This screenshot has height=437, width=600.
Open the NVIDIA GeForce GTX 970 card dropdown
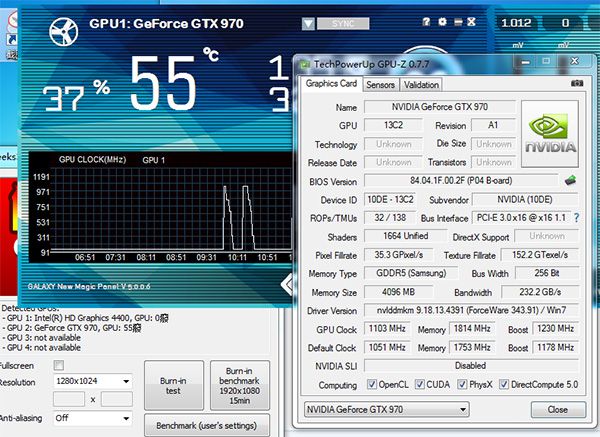(x=386, y=409)
